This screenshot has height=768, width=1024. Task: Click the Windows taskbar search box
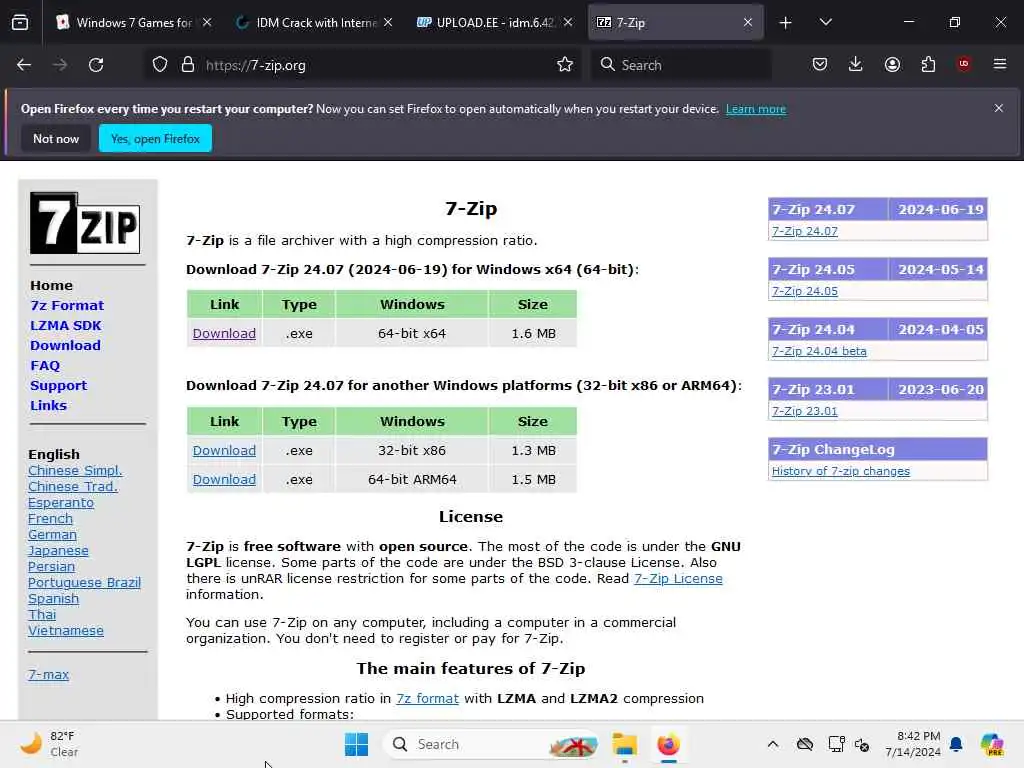tap(491, 744)
